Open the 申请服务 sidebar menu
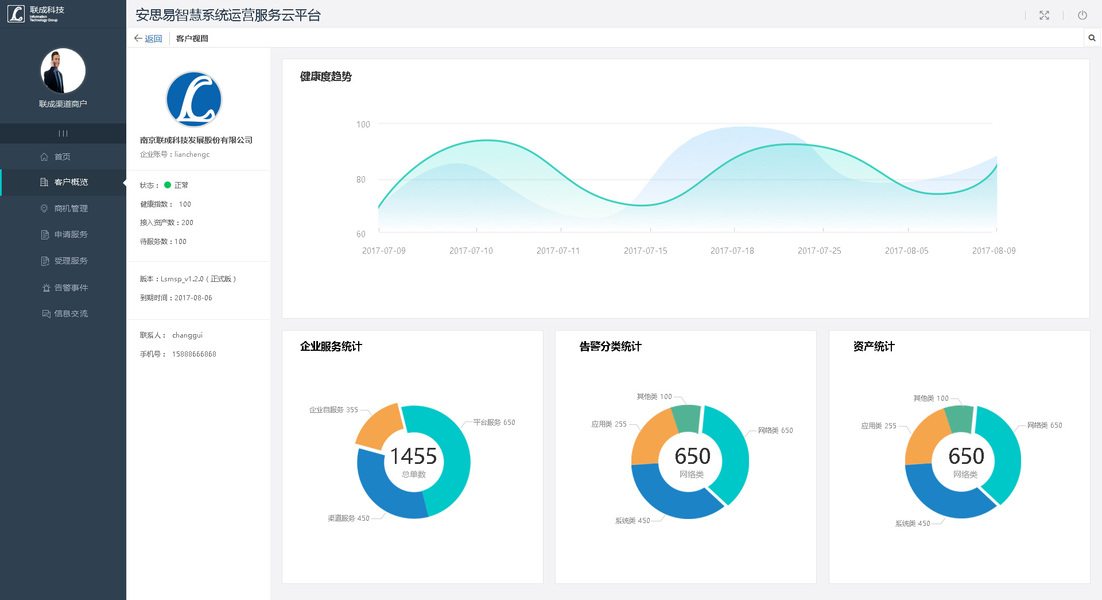 pyautogui.click(x=63, y=235)
